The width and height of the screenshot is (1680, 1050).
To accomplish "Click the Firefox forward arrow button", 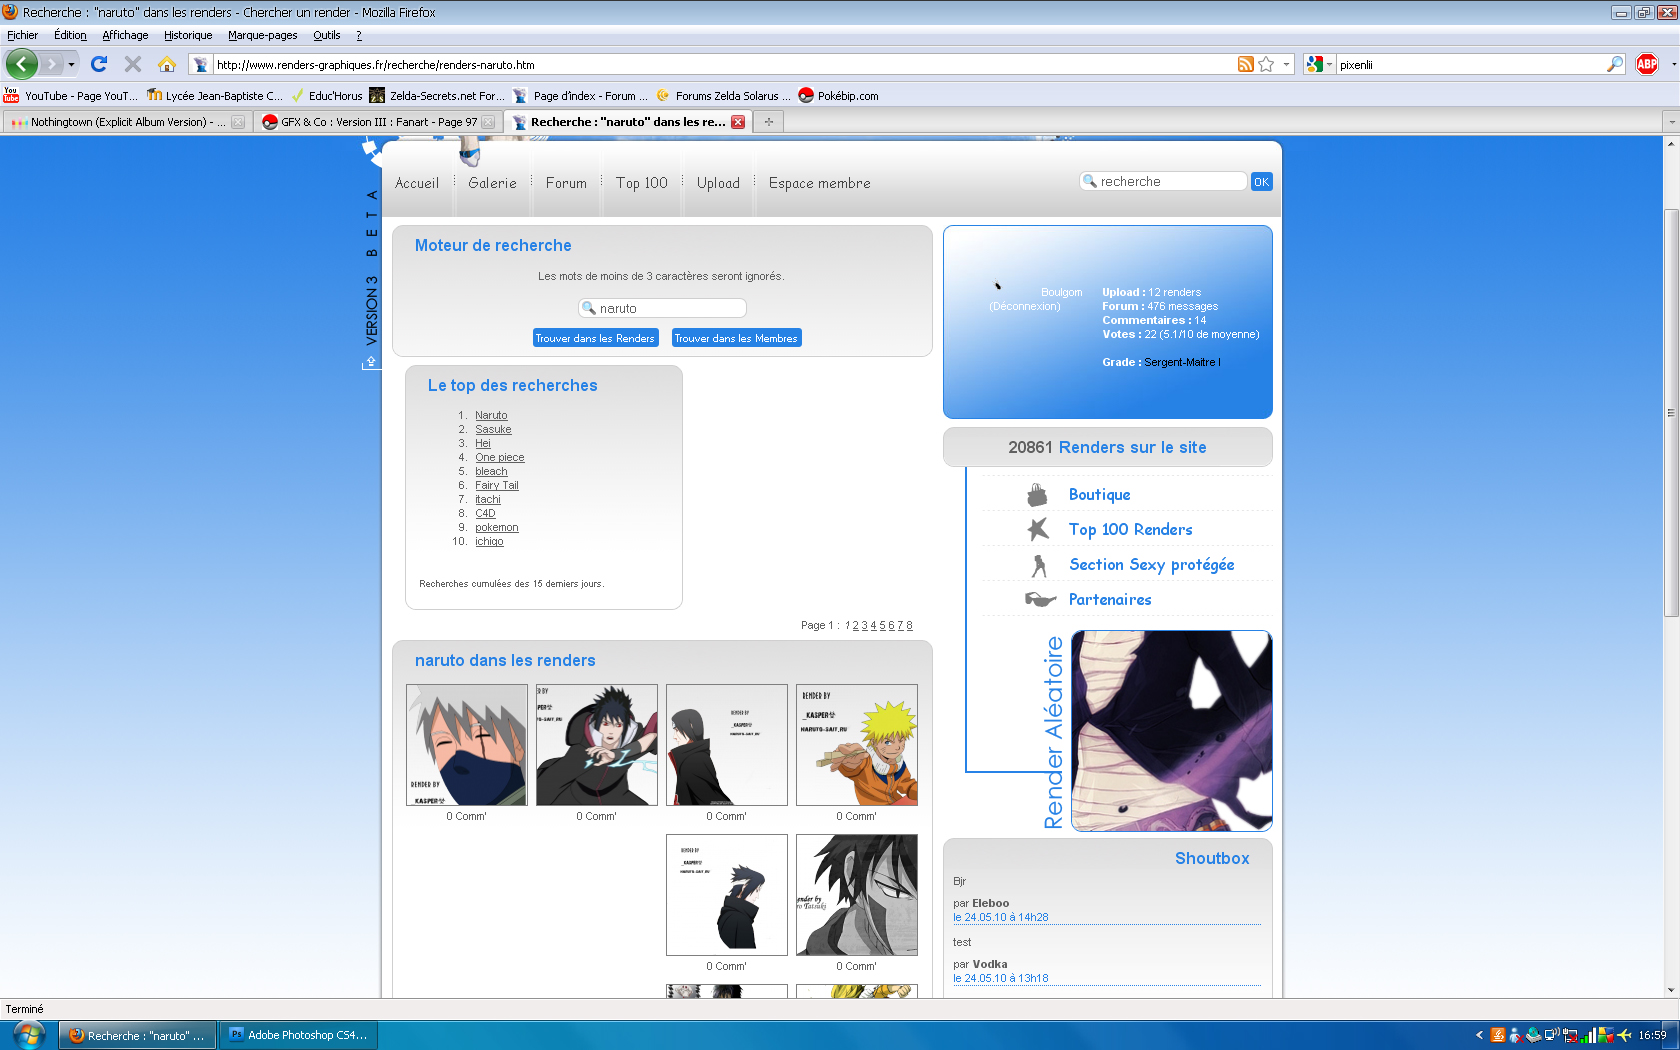I will (51, 64).
